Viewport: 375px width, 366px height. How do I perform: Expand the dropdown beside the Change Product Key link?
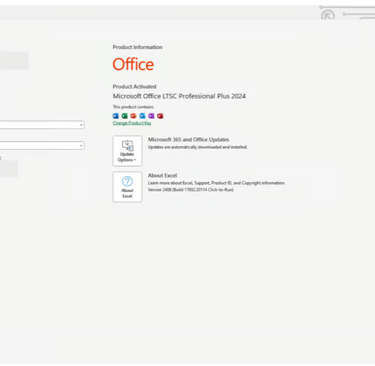pos(81,125)
